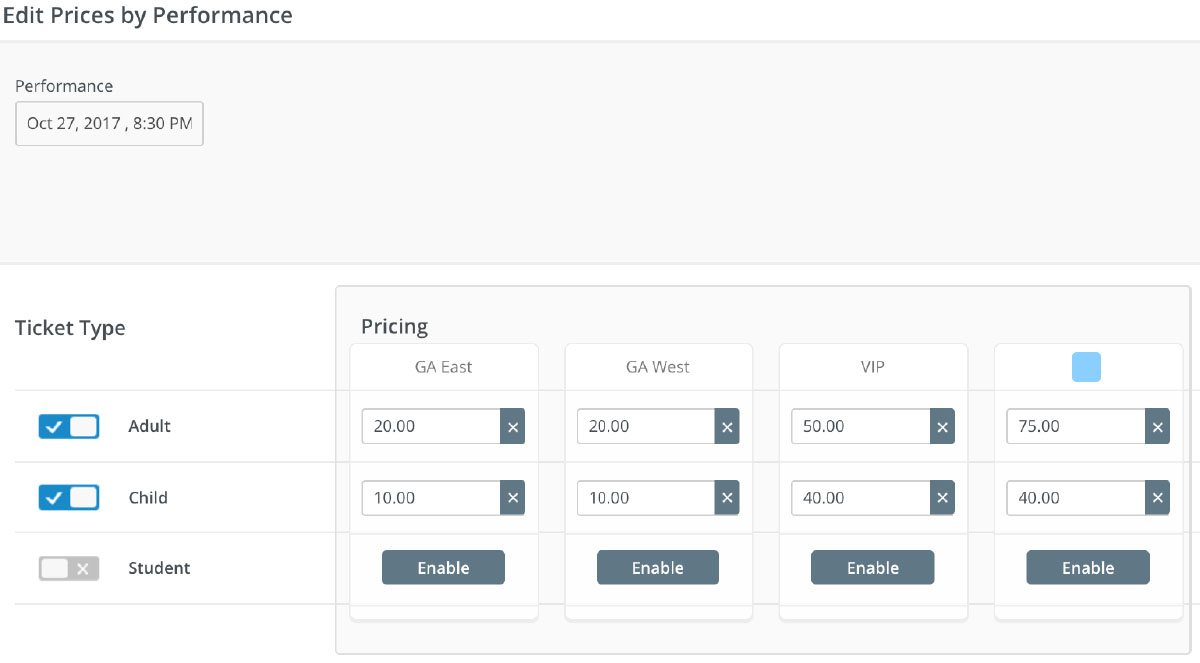
Task: Enable Student pricing for GA West
Action: point(657,568)
